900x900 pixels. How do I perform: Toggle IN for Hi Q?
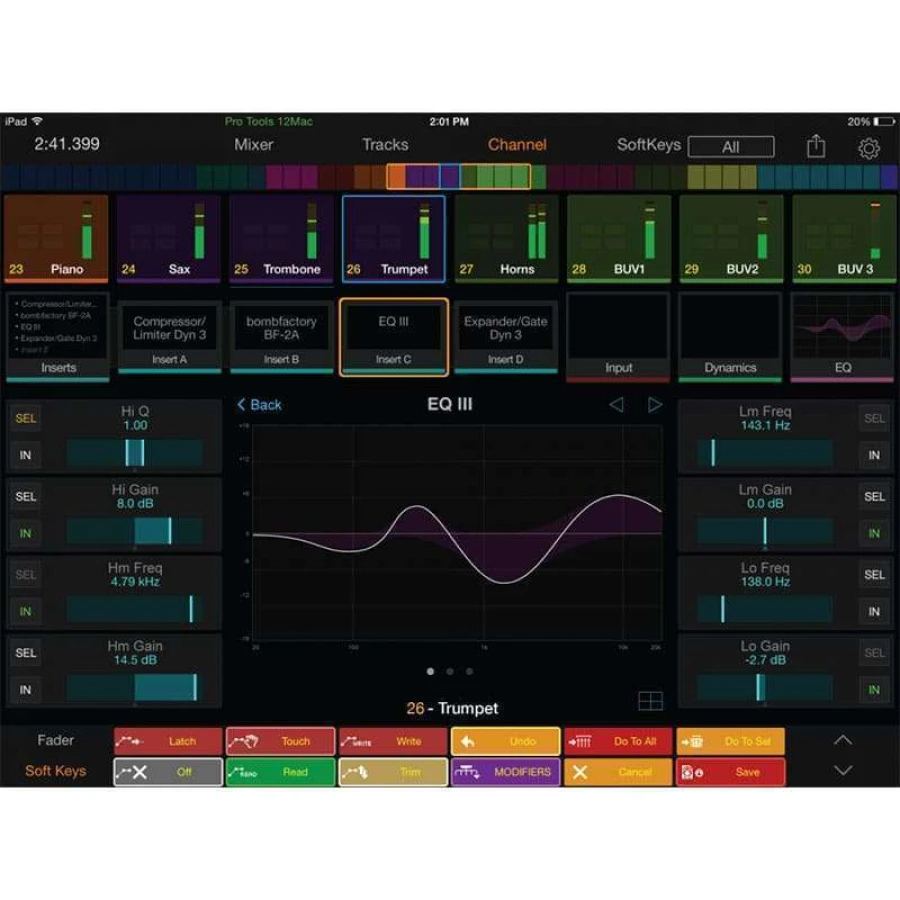click(x=26, y=455)
